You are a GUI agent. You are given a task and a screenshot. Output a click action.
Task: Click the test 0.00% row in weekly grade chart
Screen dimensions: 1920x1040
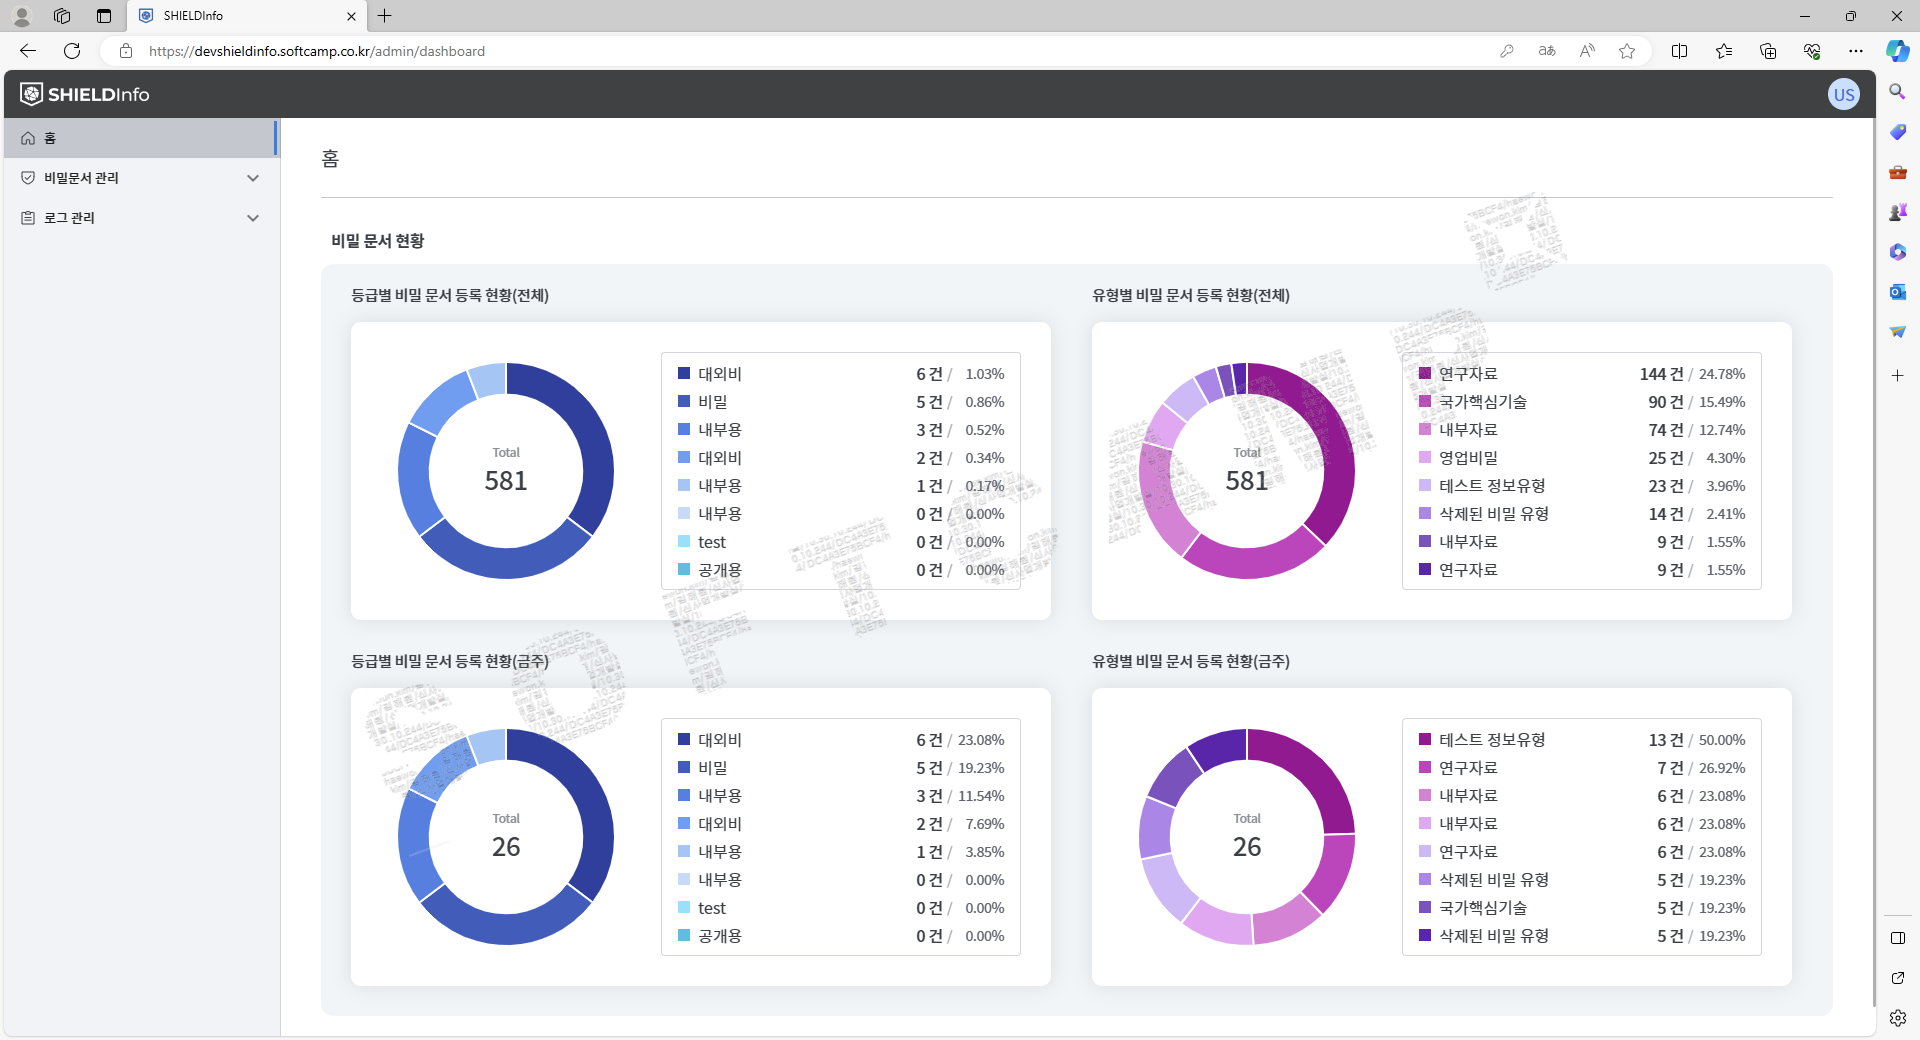tap(841, 908)
